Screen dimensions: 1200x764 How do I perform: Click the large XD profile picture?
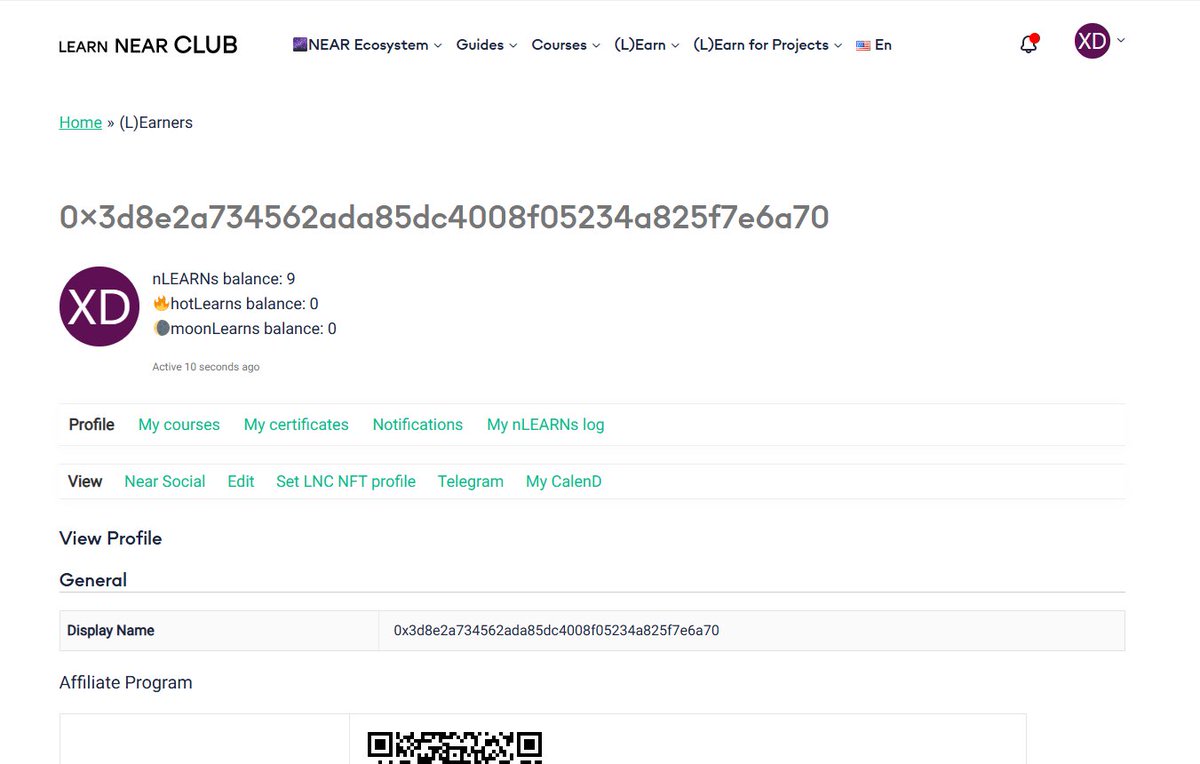[99, 307]
